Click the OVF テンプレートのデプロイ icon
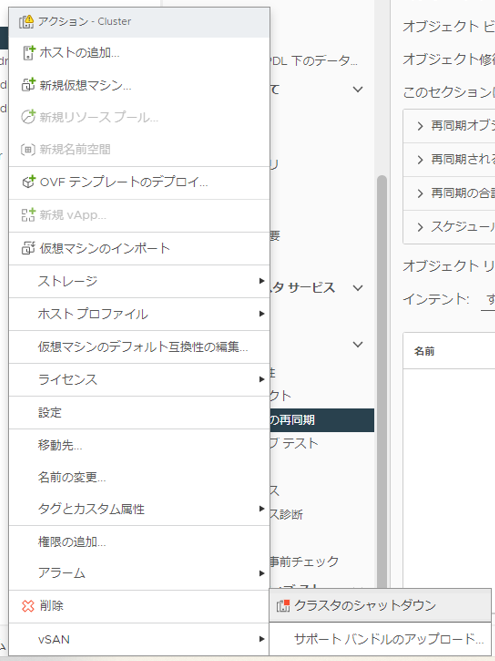 tap(28, 182)
